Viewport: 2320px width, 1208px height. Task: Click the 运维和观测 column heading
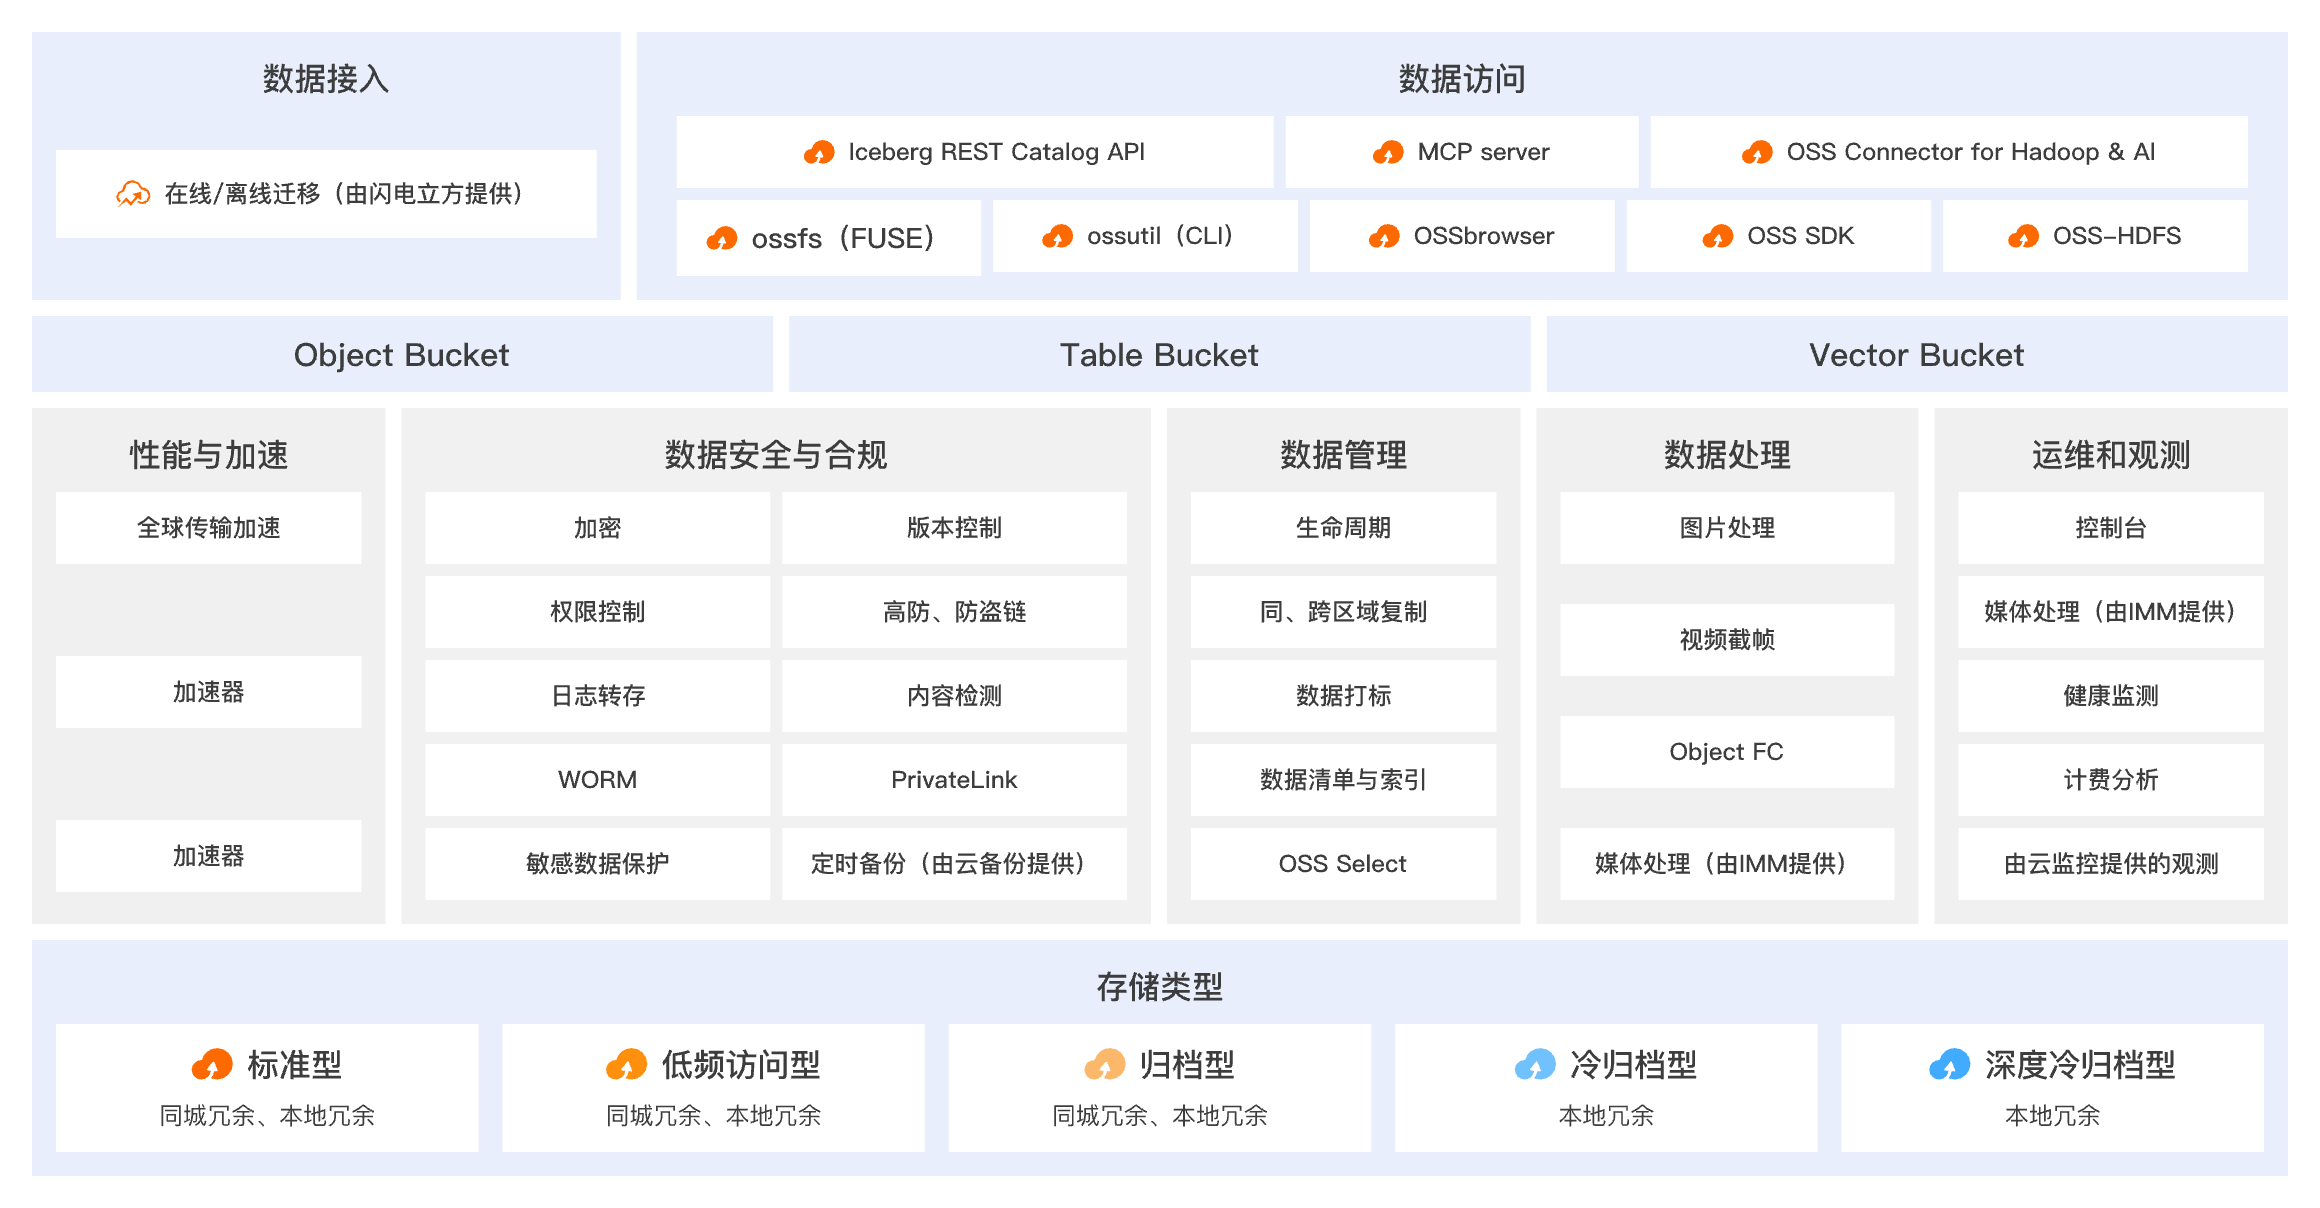2111,455
